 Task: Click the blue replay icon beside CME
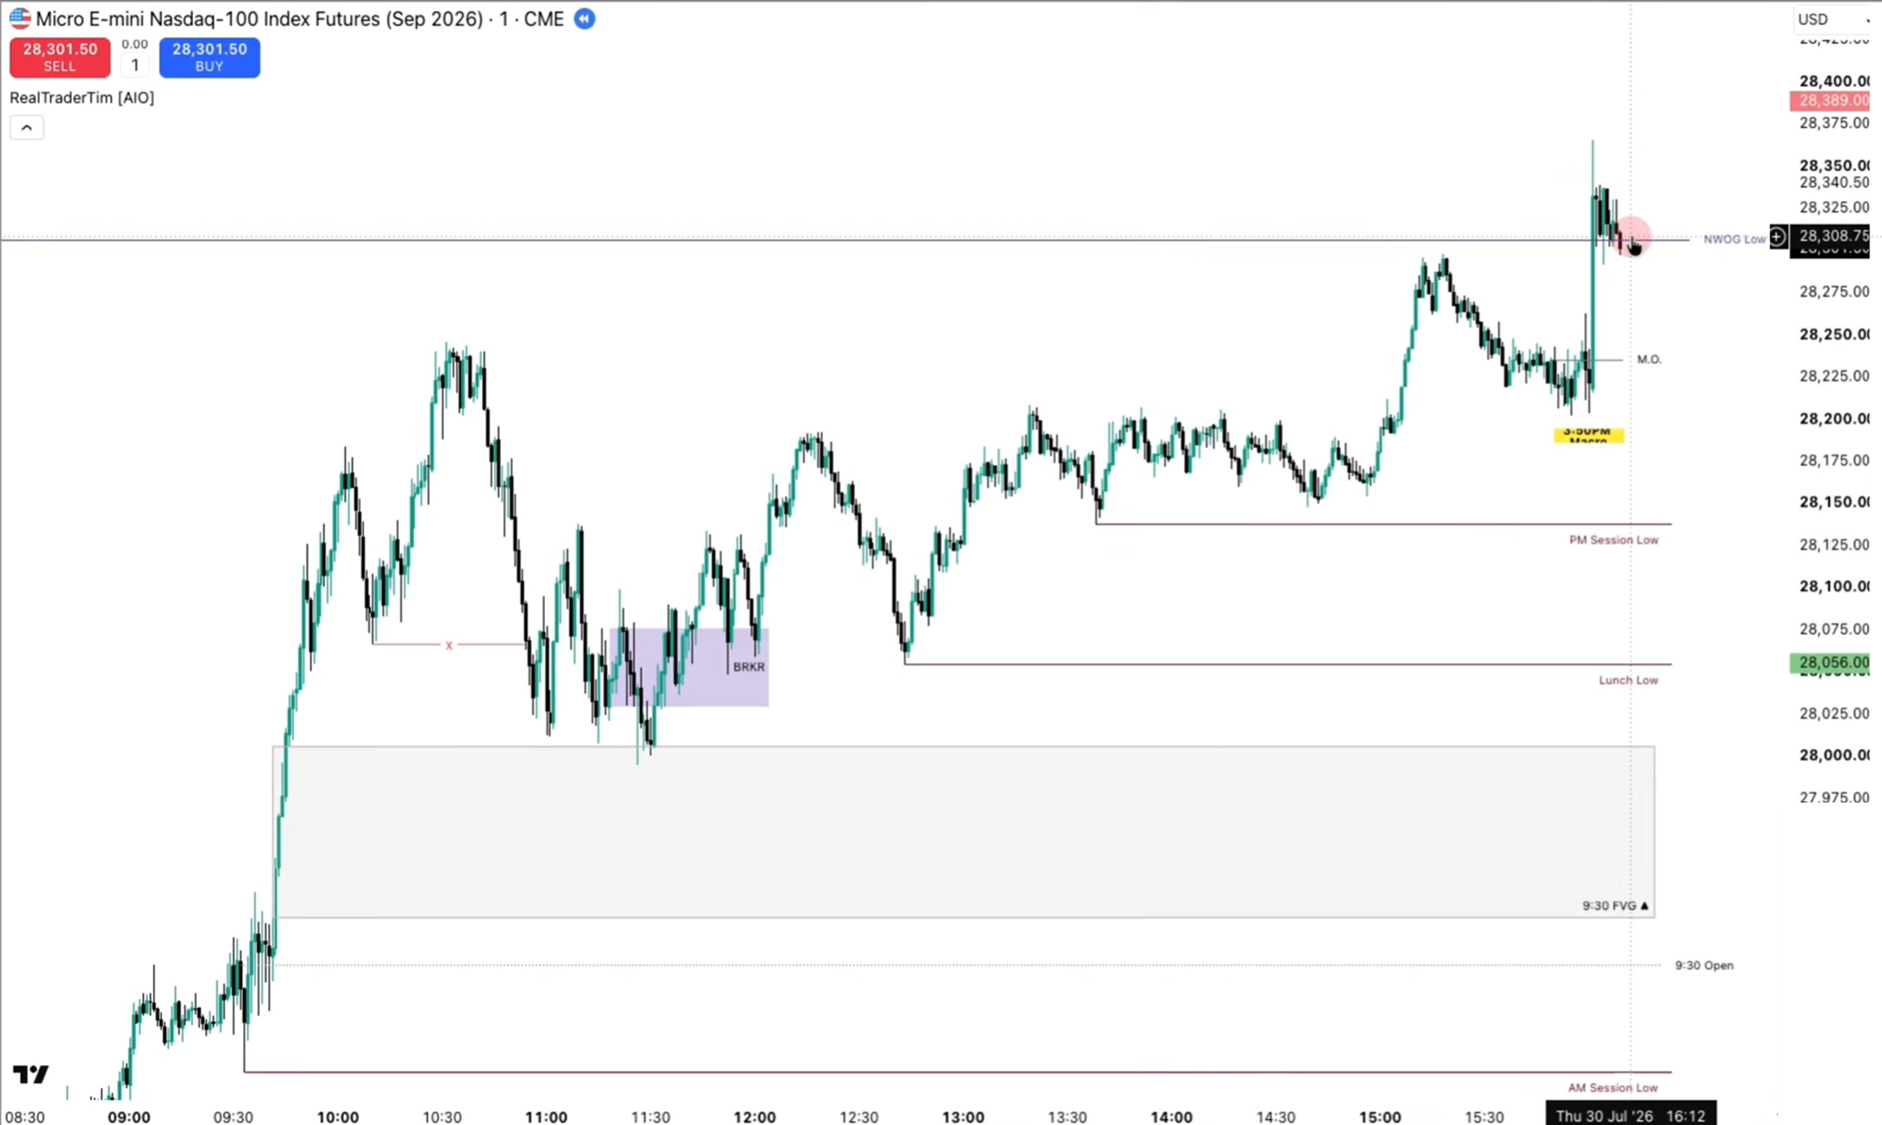(585, 19)
